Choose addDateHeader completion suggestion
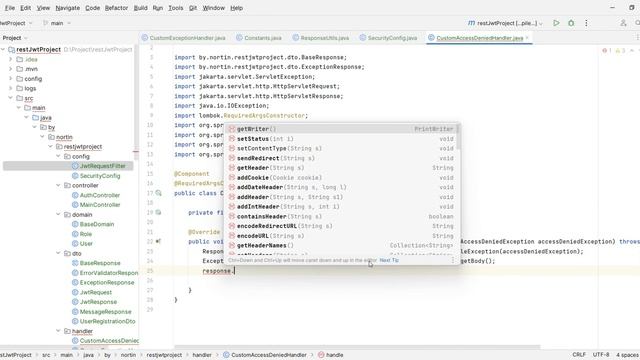Viewport: 640px width, 360px height. [341, 187]
